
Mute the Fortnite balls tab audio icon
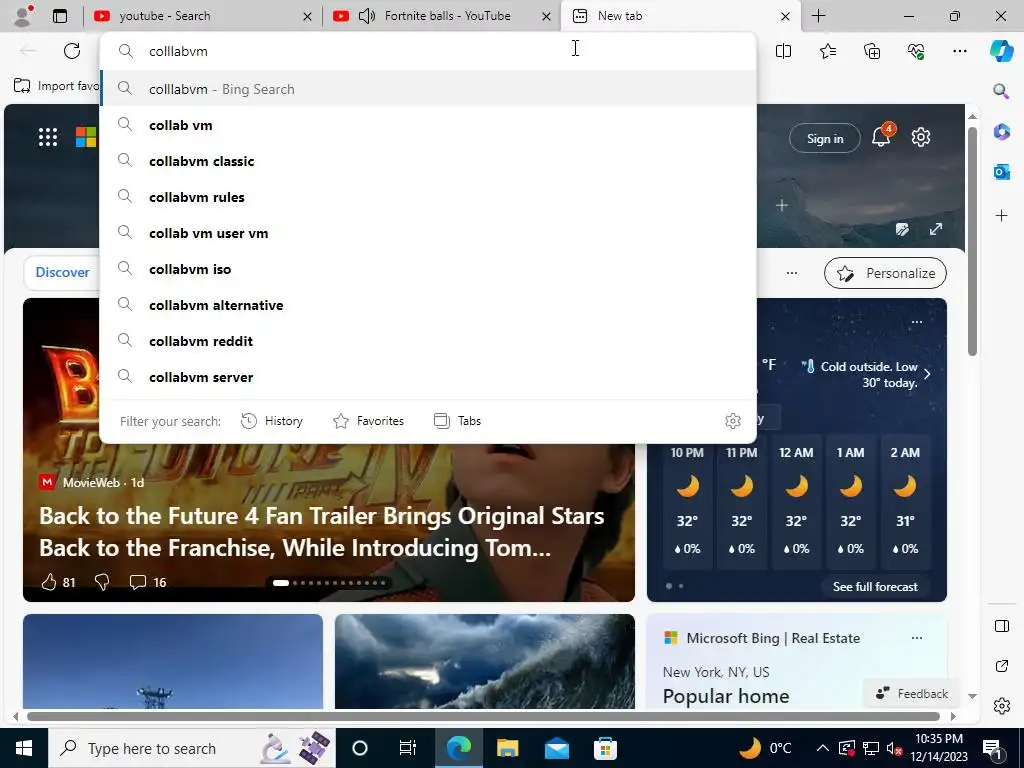point(367,16)
